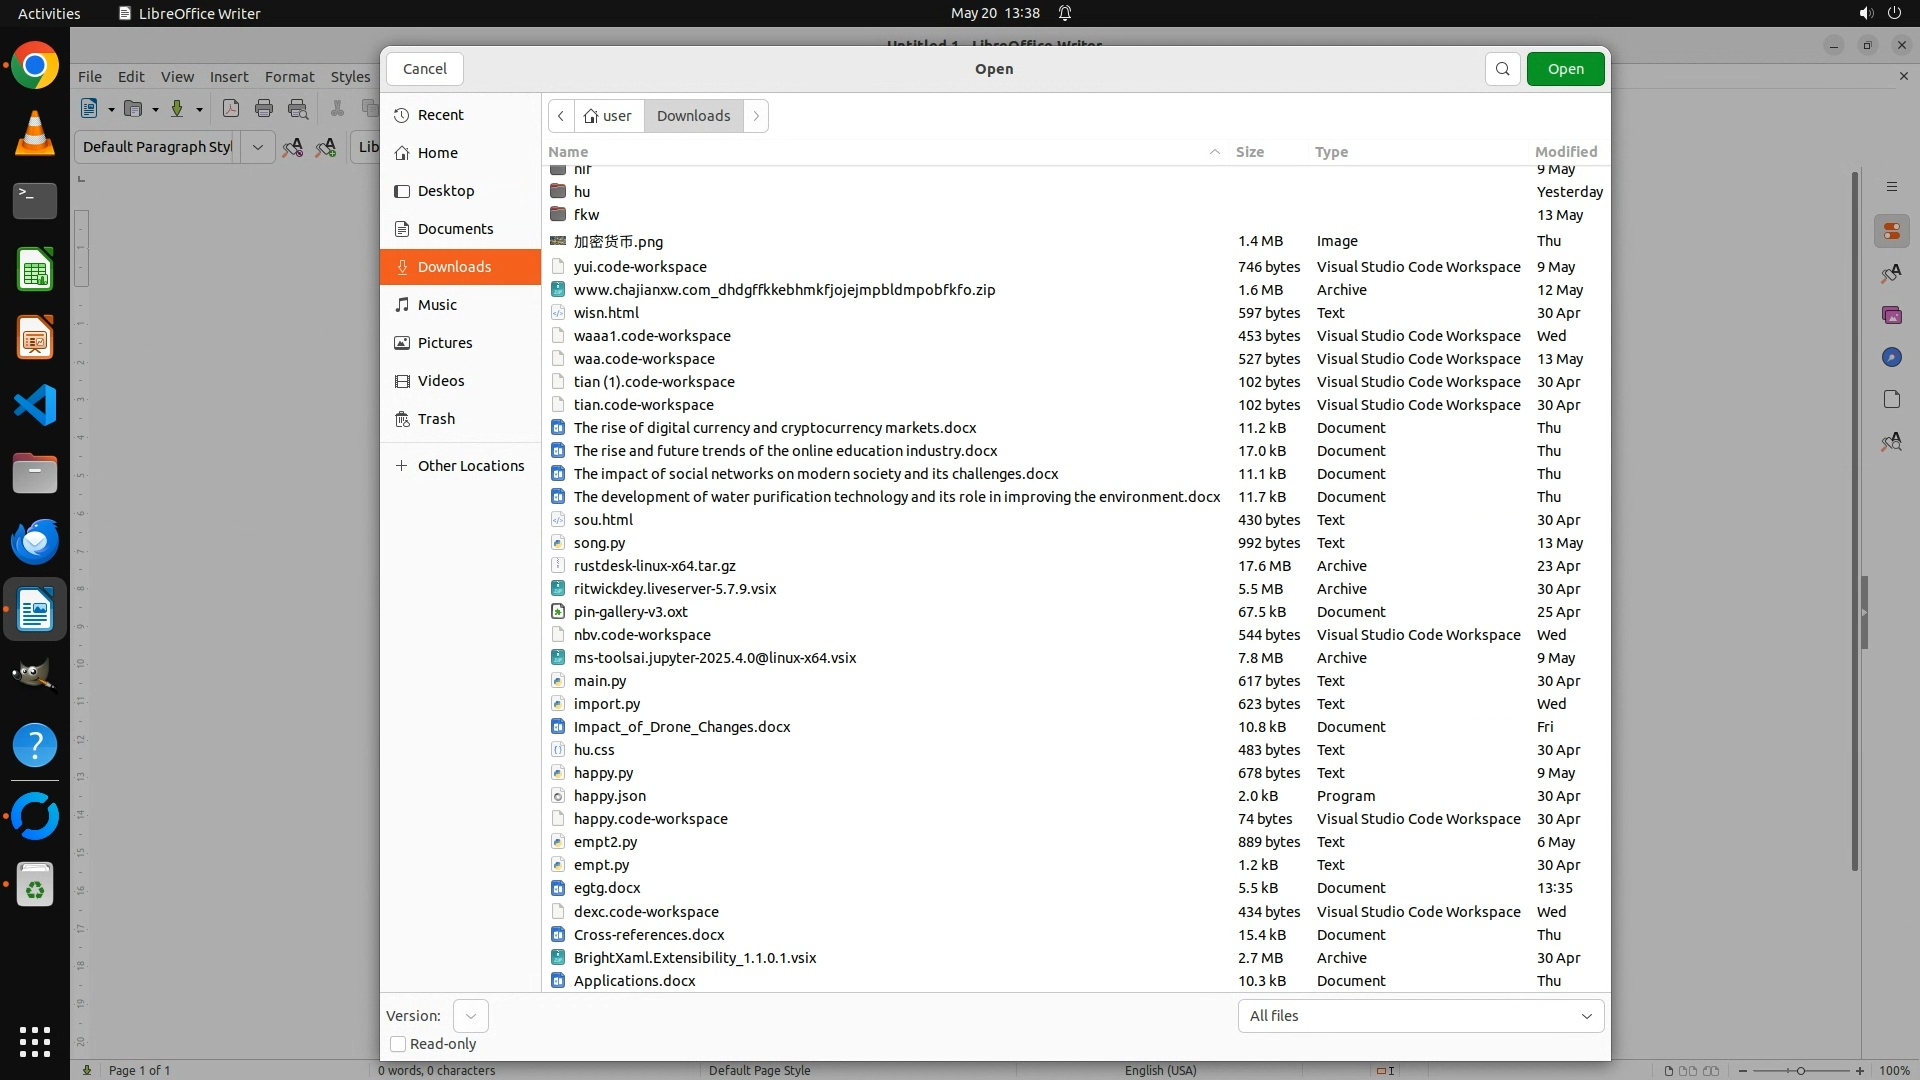The height and width of the screenshot is (1080, 1920).
Task: Open the All files filter dropdown
Action: (1420, 1016)
